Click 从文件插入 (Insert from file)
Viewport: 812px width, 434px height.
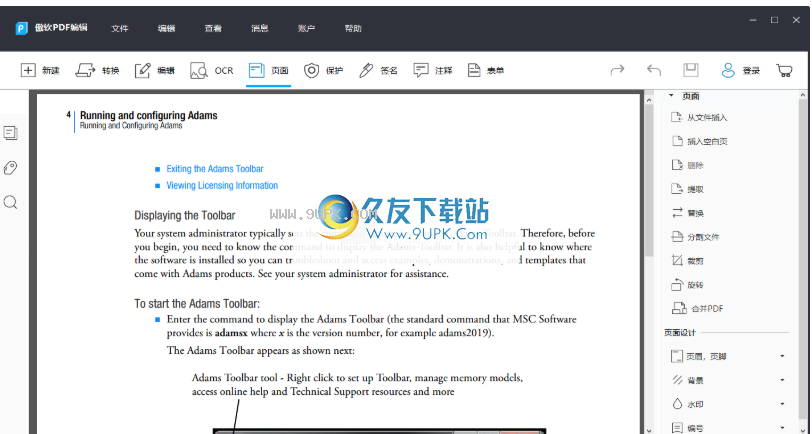point(699,118)
